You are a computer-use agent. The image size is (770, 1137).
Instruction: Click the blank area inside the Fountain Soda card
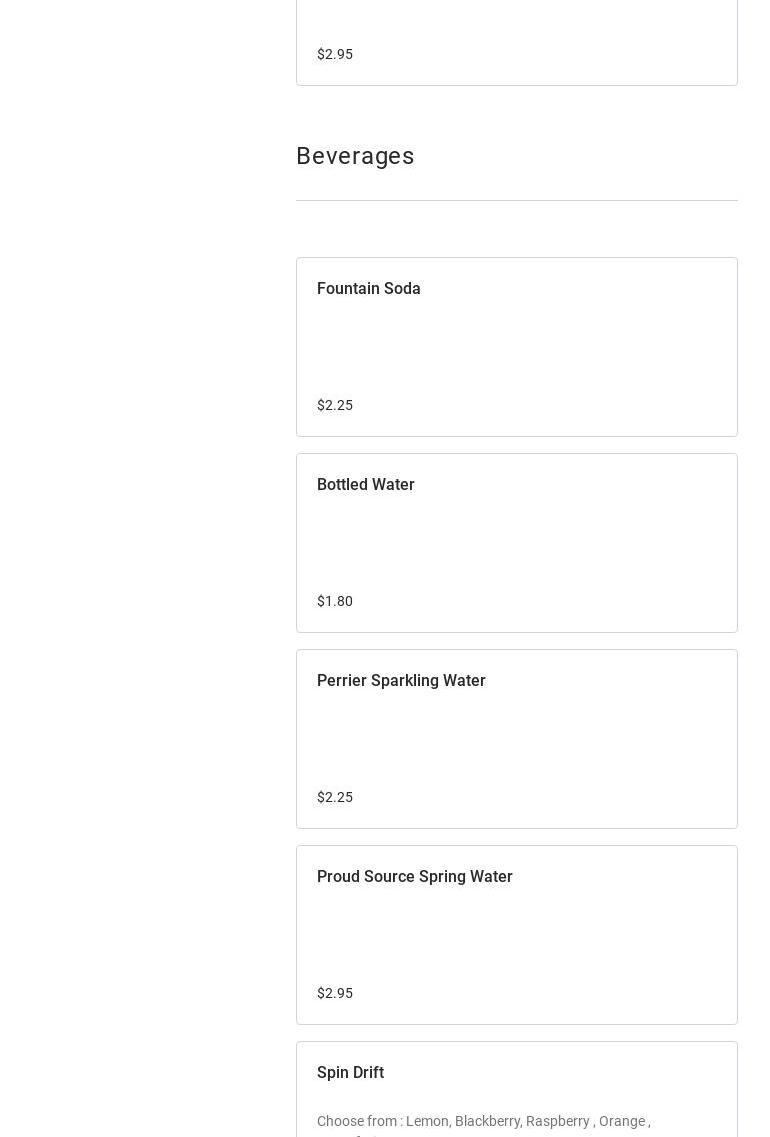516,346
